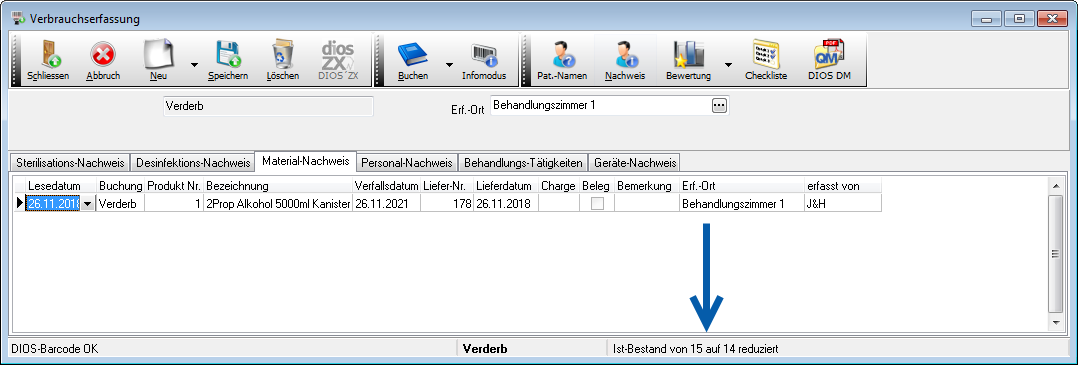Click the Verfallsdatum cell '26.11.2021'
The width and height of the screenshot is (1078, 365).
[x=386, y=203]
